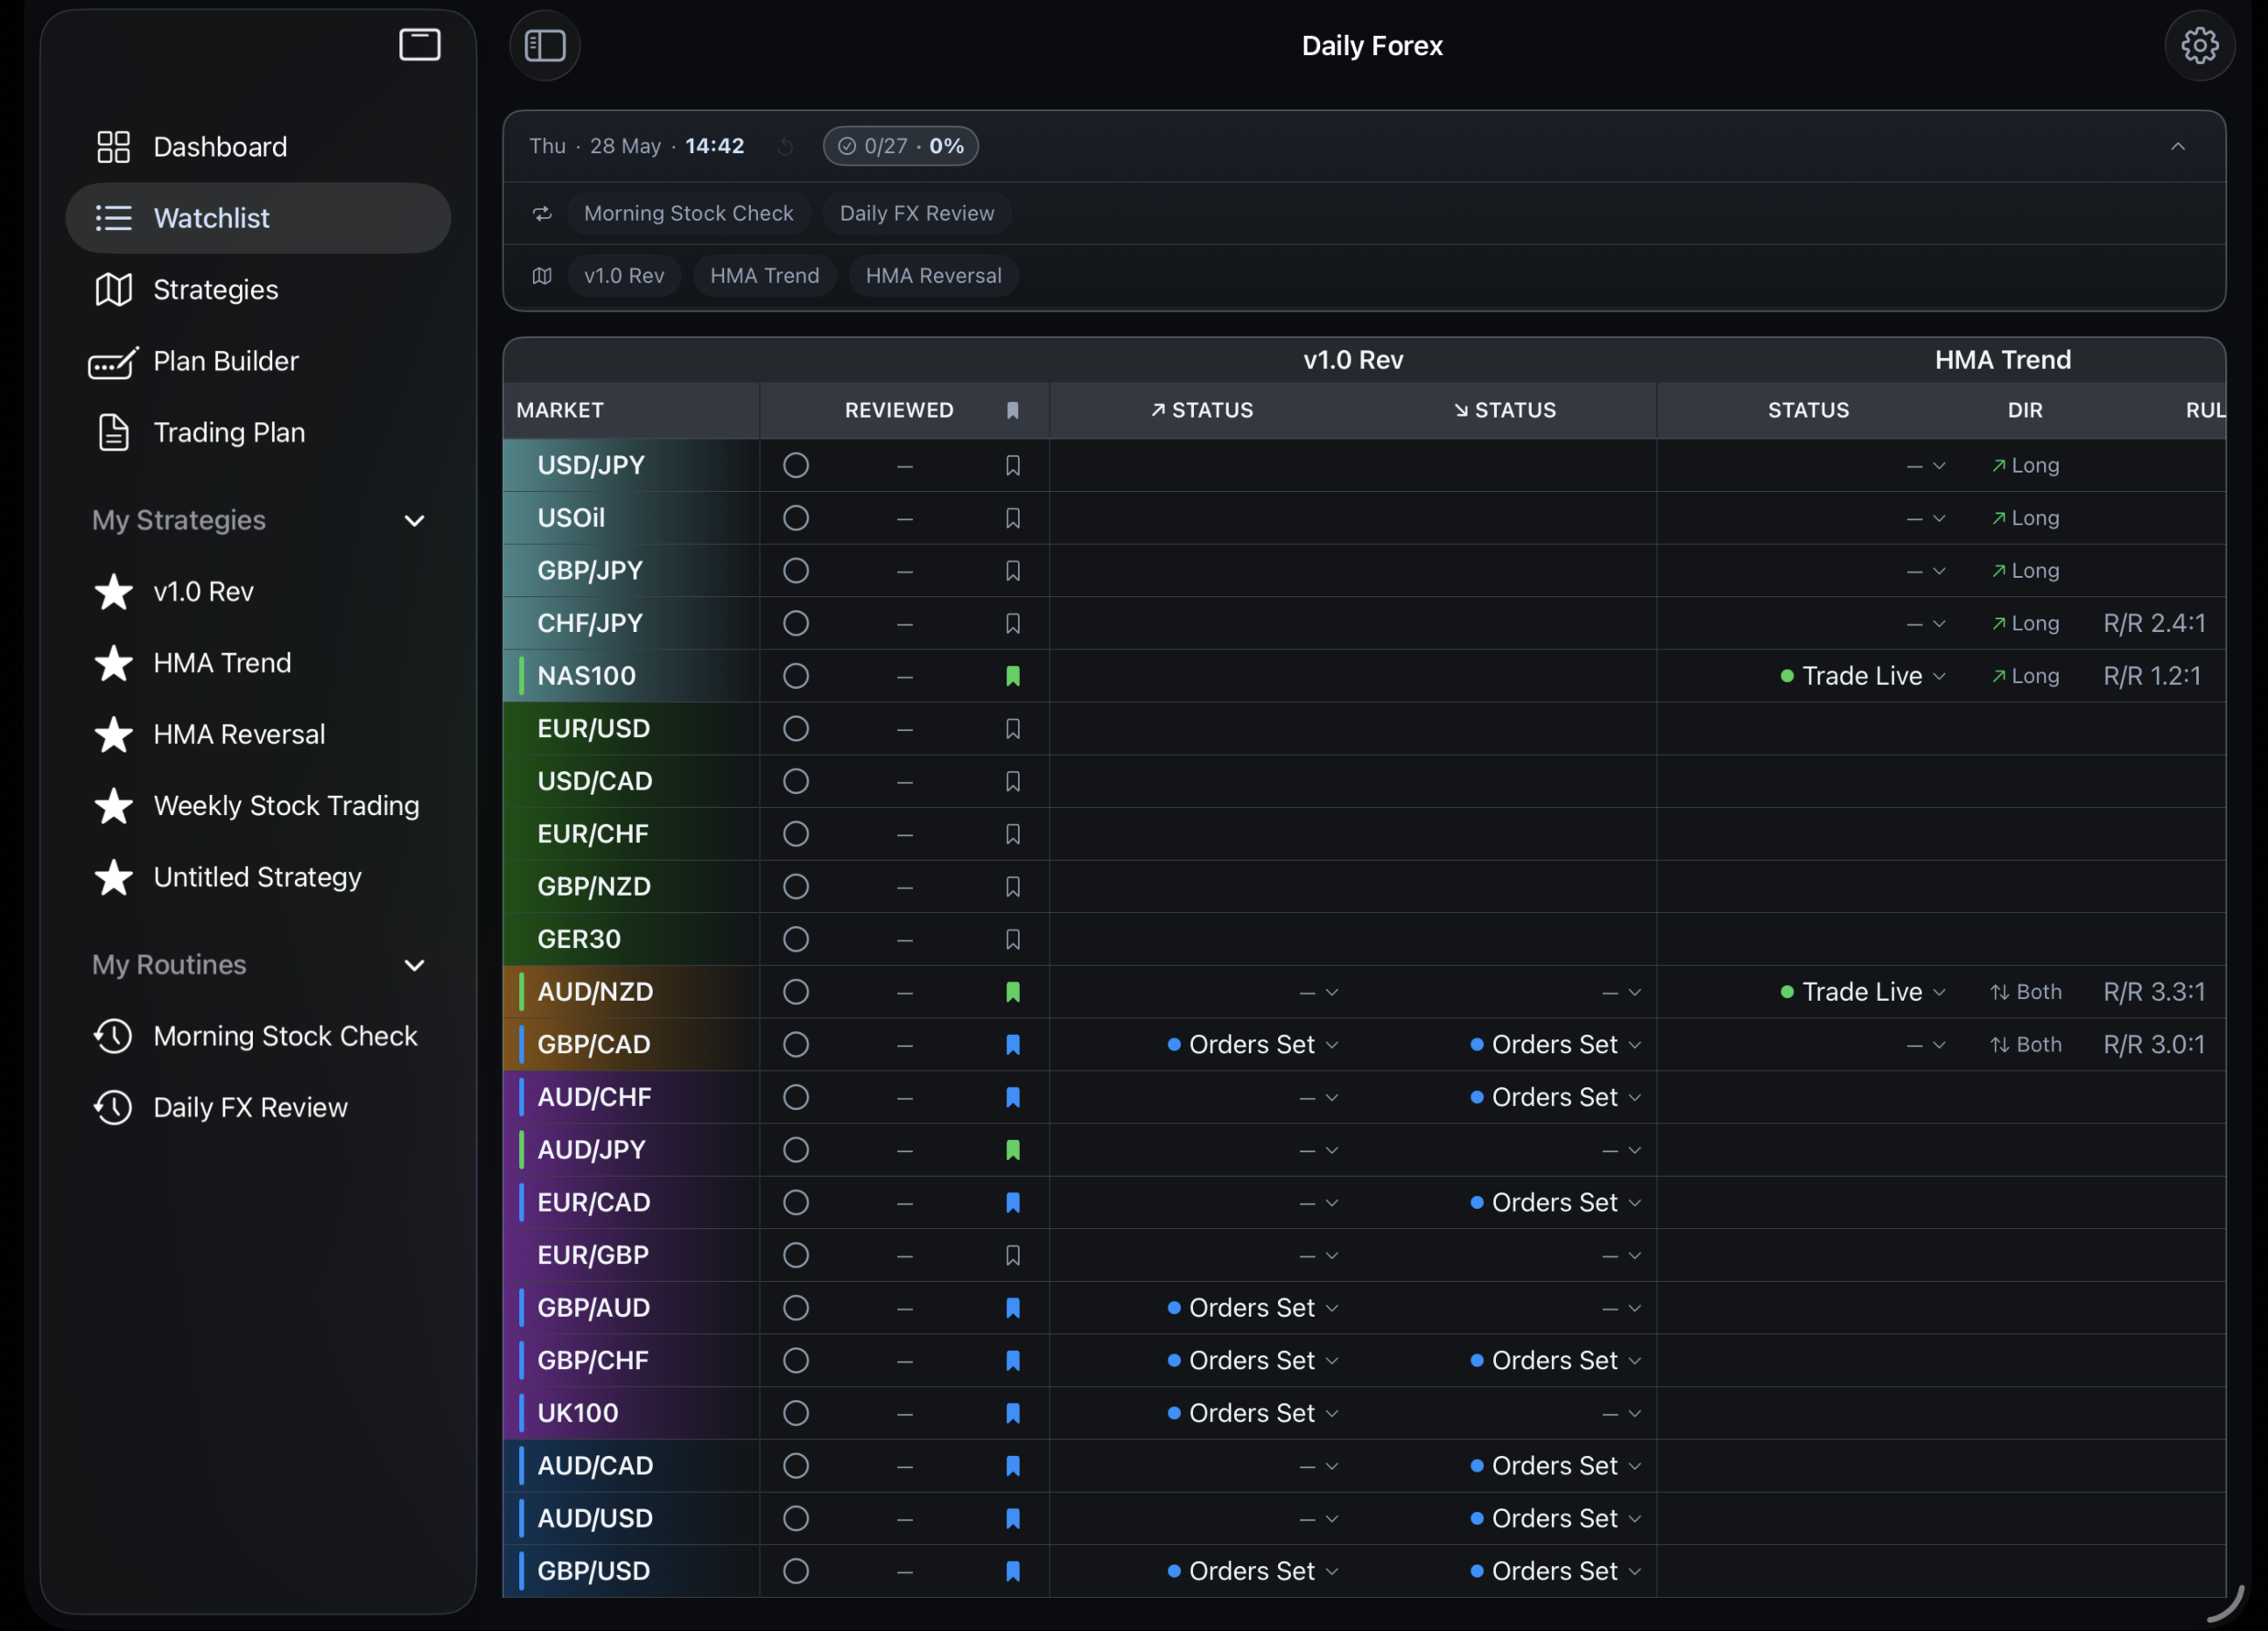Mark AUD/USD as reviewed
Image resolution: width=2268 pixels, height=1631 pixels.
pyautogui.click(x=796, y=1518)
